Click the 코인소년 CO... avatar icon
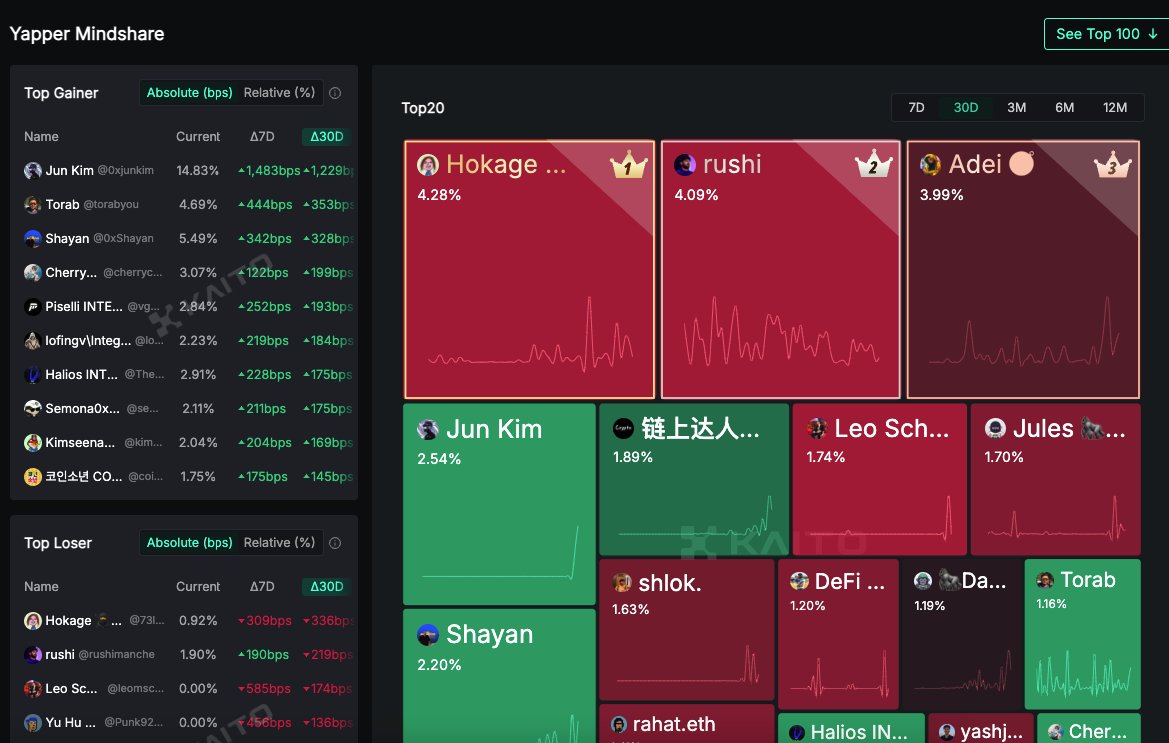Viewport: 1169px width, 743px height. click(33, 476)
